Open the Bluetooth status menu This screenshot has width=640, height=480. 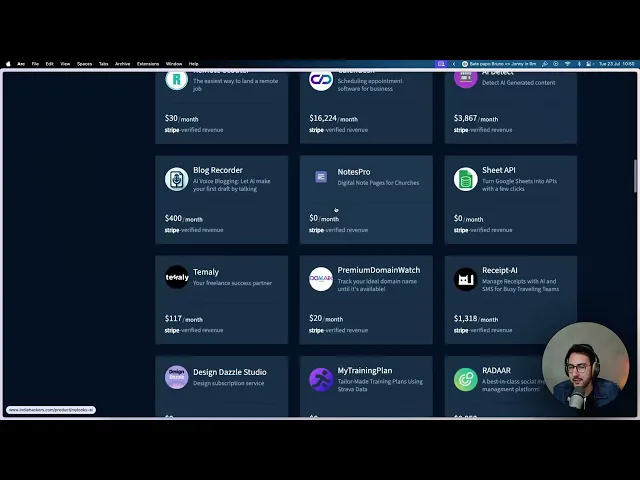579,64
